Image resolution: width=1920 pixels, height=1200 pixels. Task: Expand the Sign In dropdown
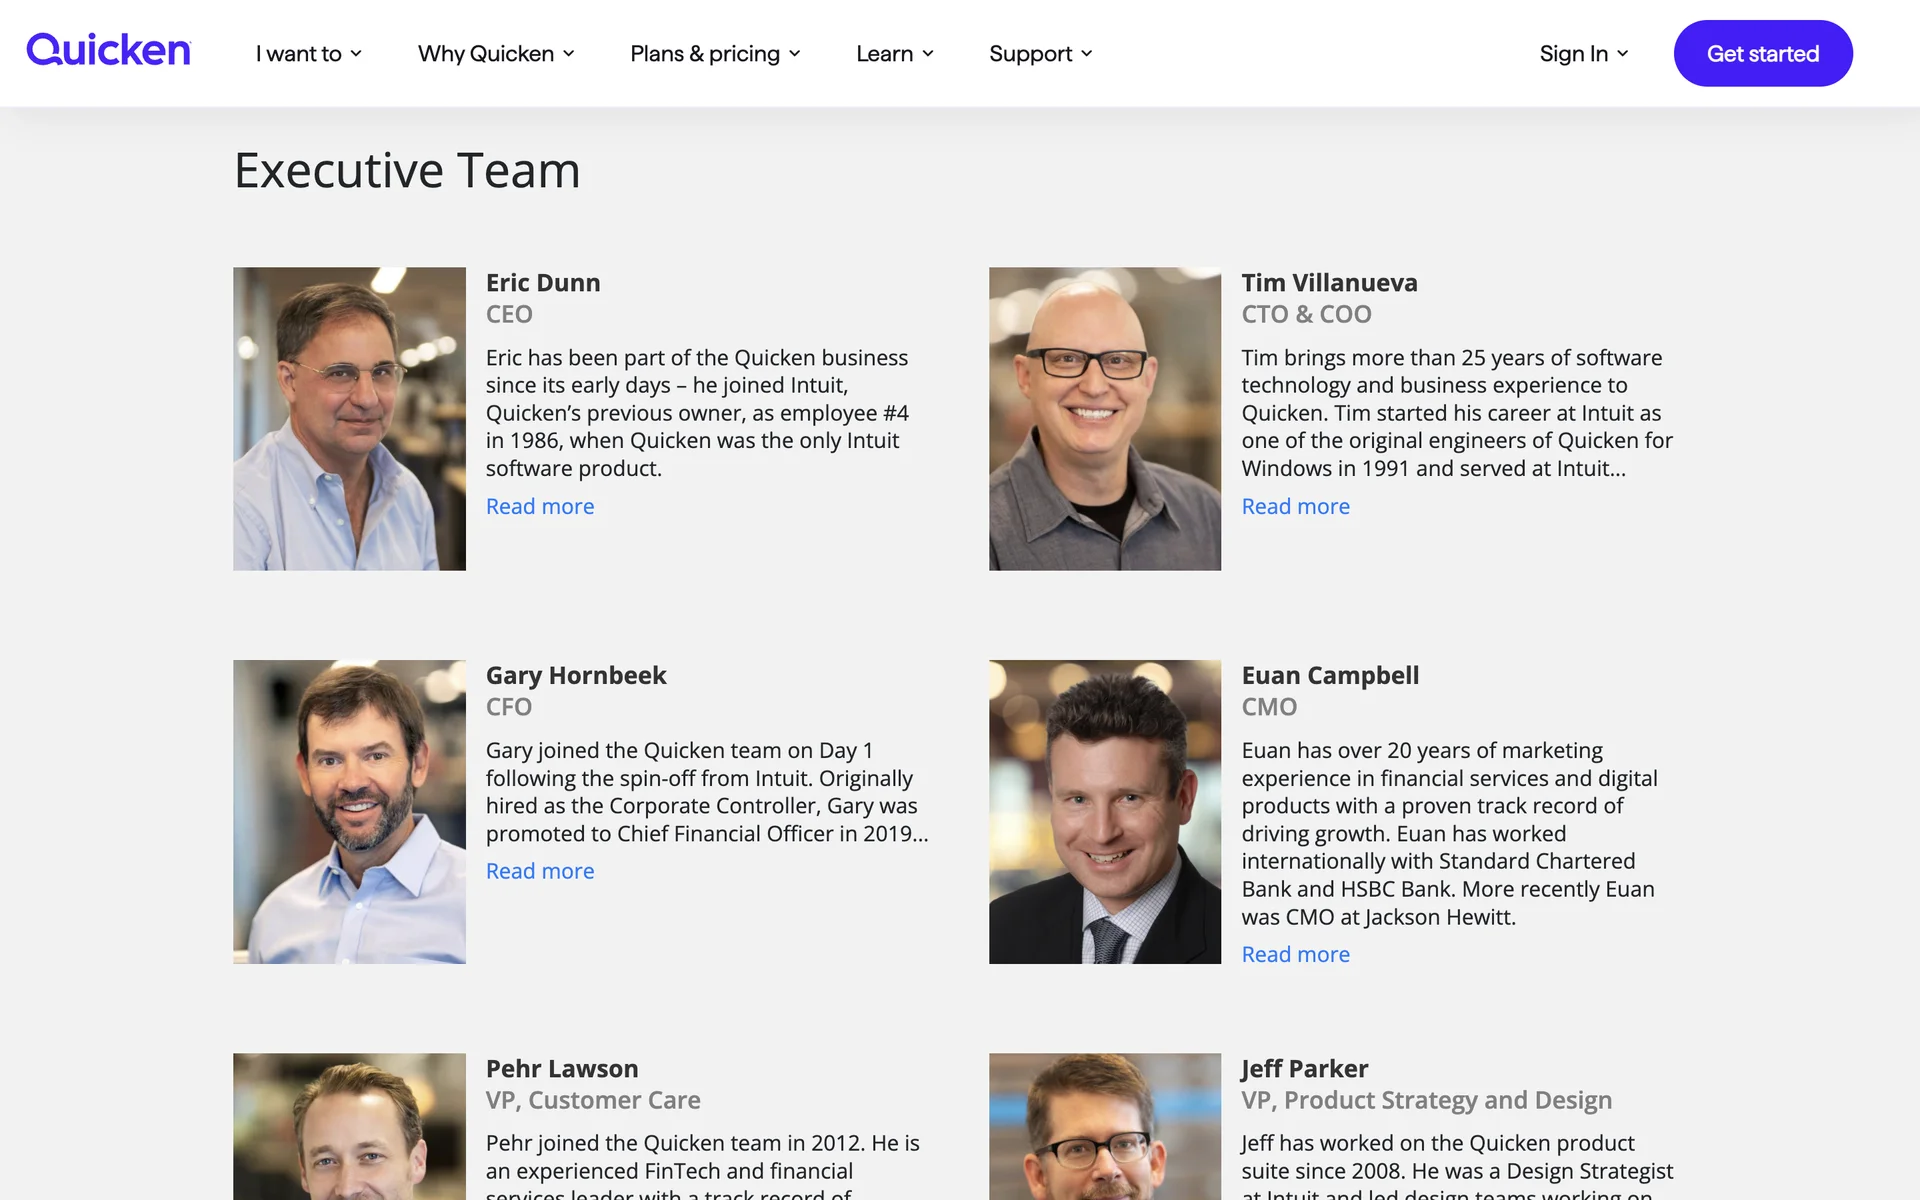1583,54
